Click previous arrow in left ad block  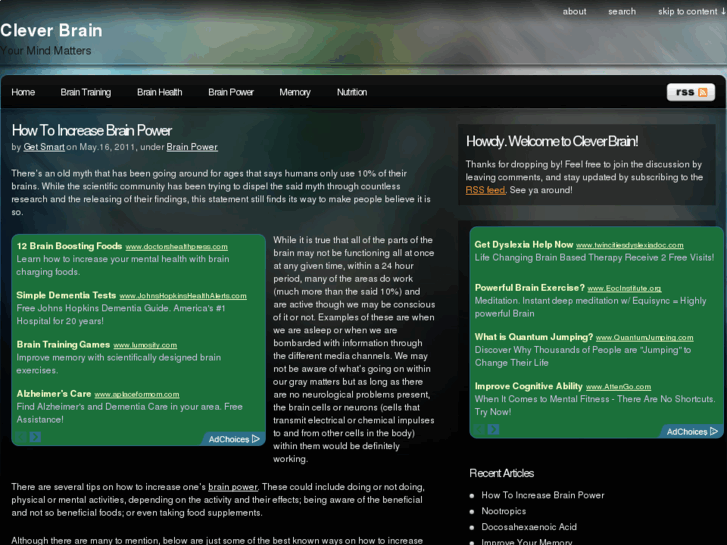(x=21, y=437)
